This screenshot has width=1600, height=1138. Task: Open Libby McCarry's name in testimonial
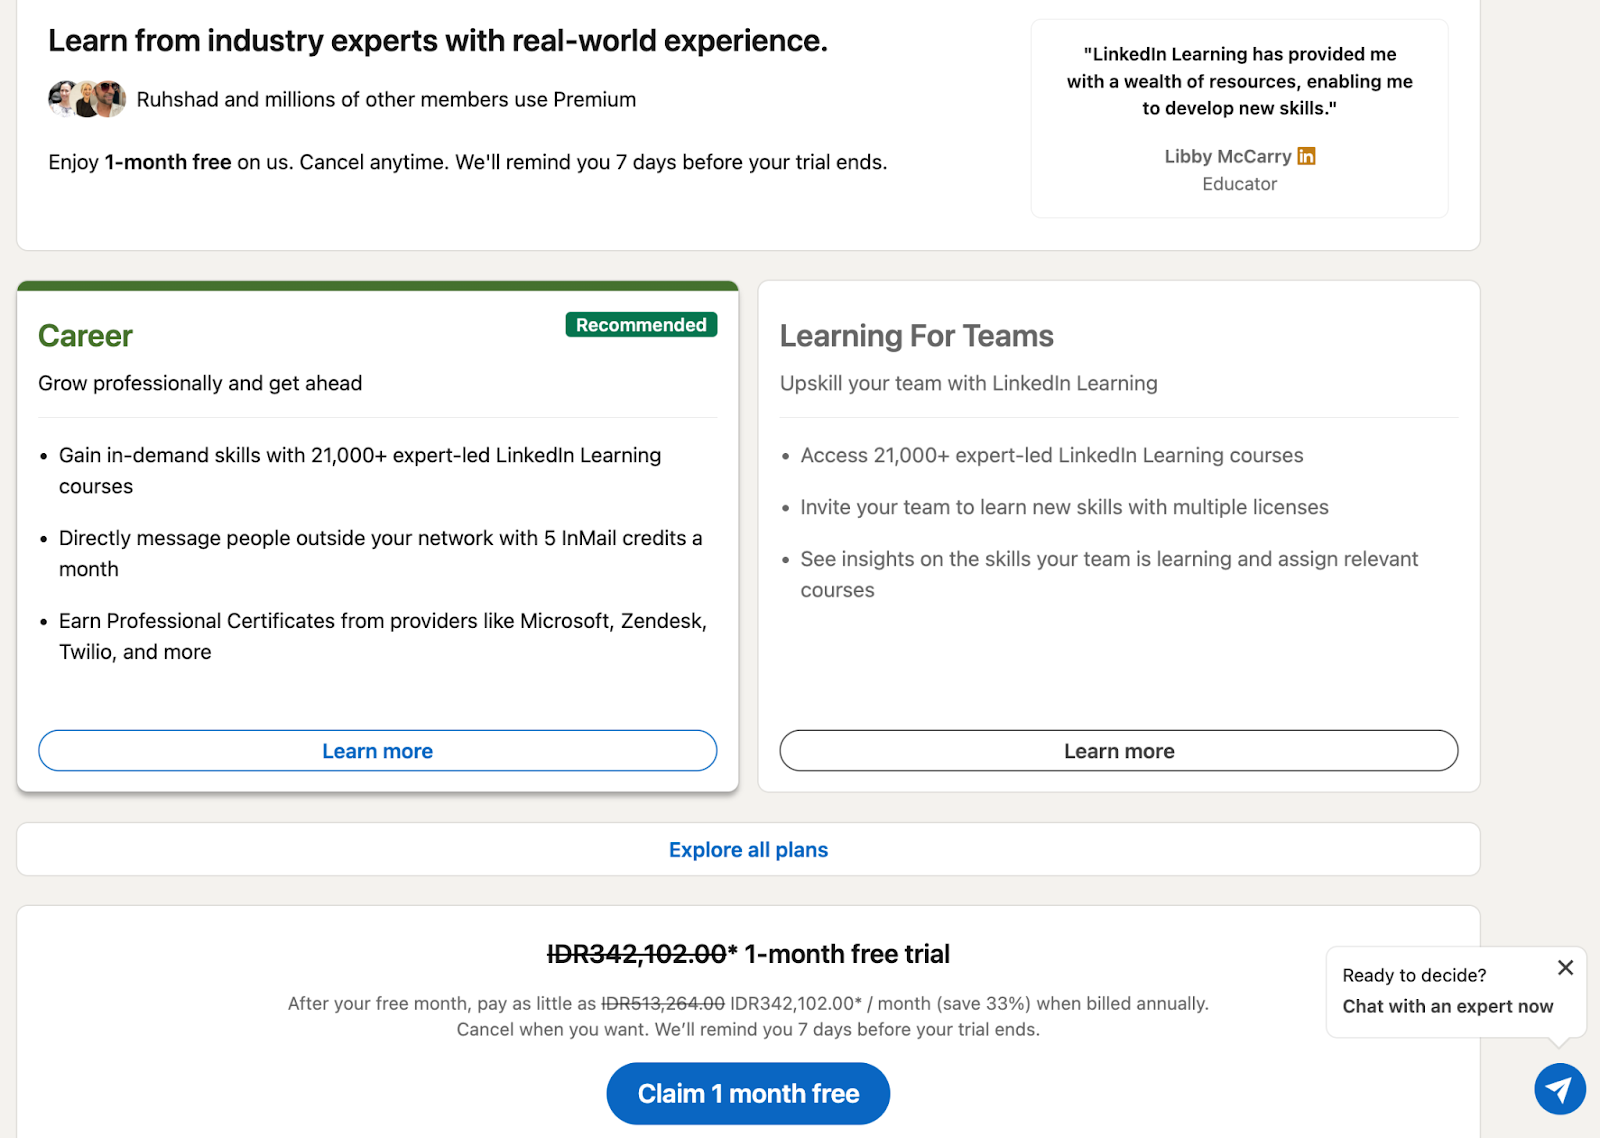(x=1227, y=156)
